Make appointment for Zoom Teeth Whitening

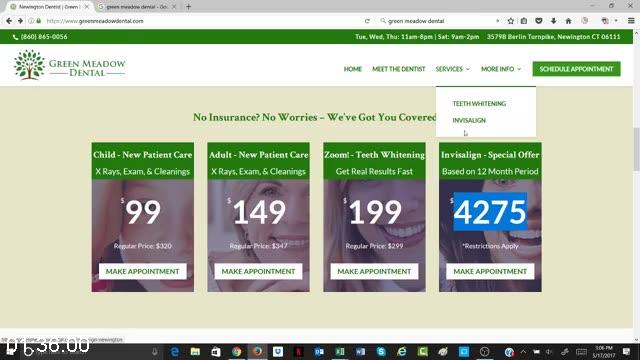click(374, 271)
